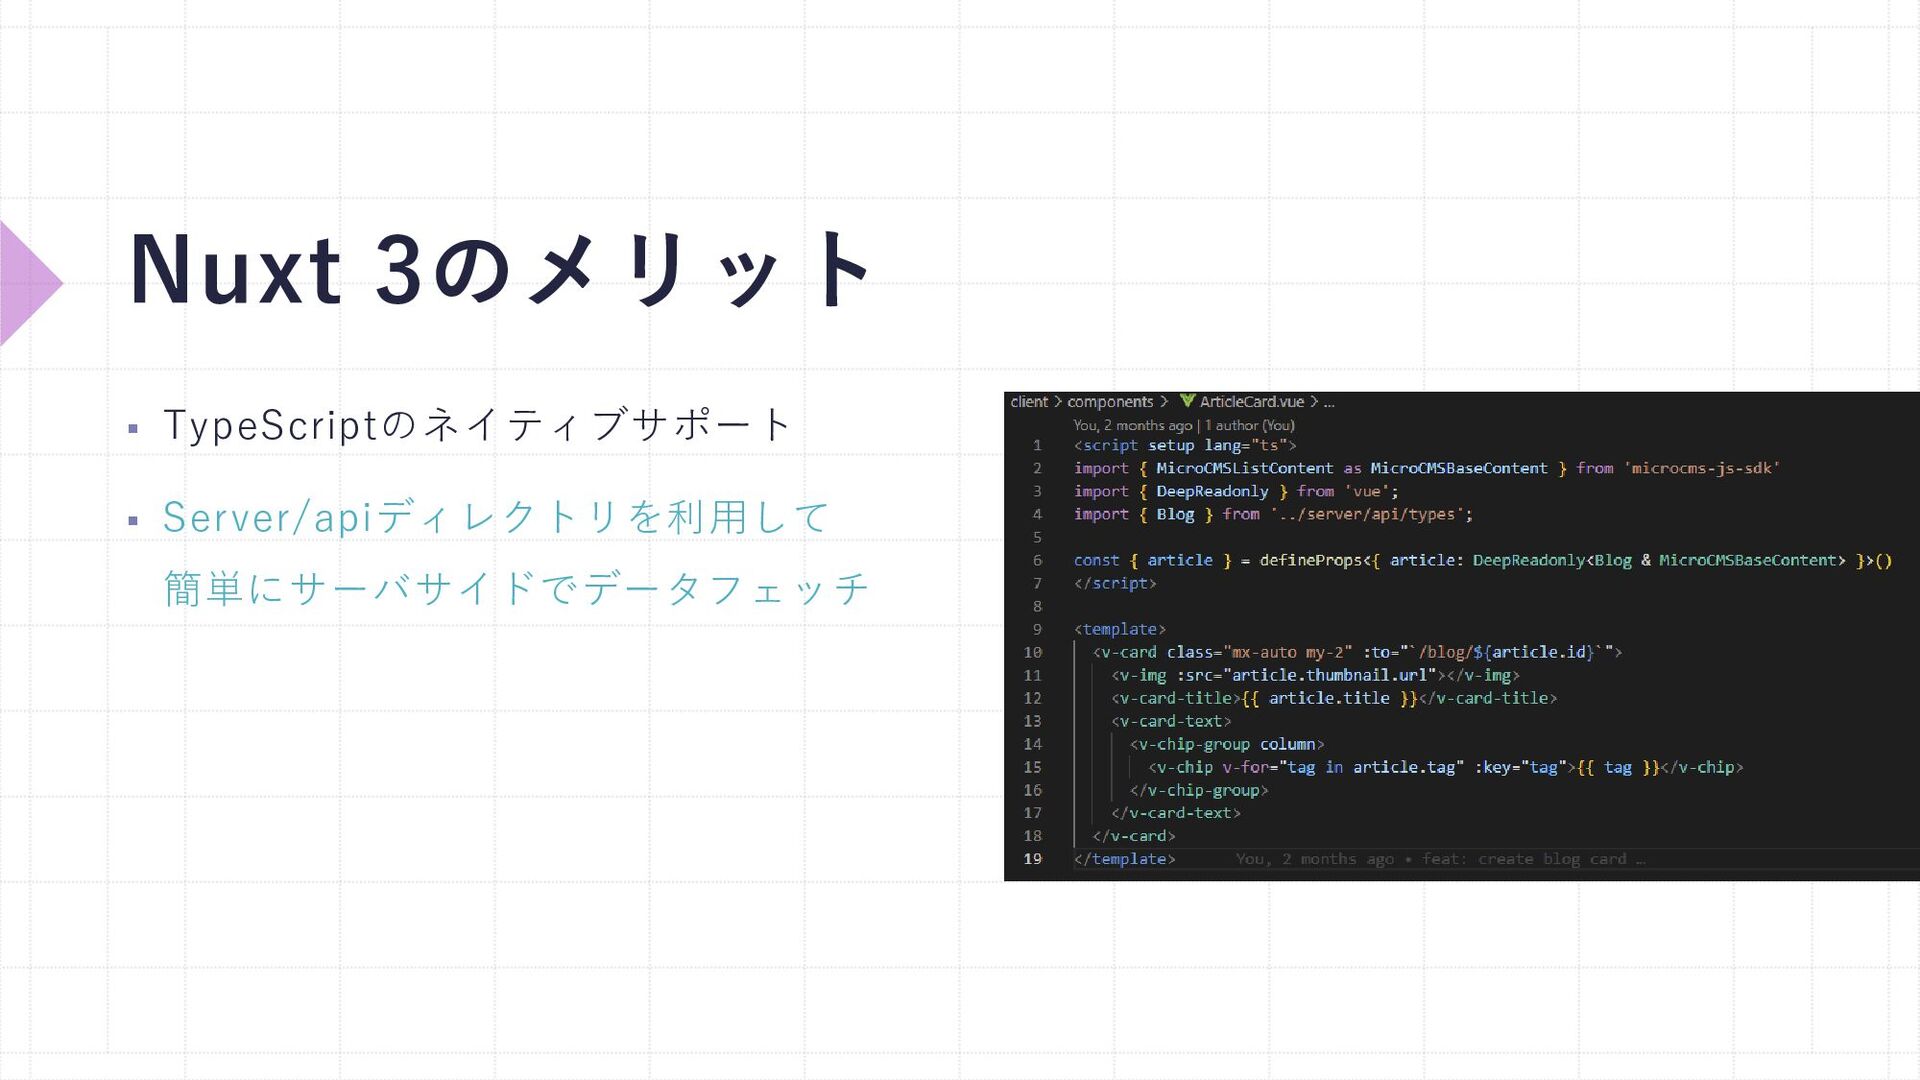Click line number 1 in the gutter
This screenshot has width=1920, height=1080.
pyautogui.click(x=1037, y=445)
